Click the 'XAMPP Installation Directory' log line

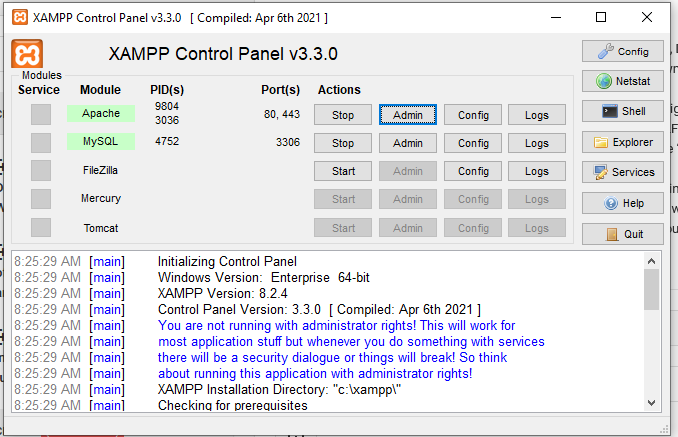[x=279, y=389]
